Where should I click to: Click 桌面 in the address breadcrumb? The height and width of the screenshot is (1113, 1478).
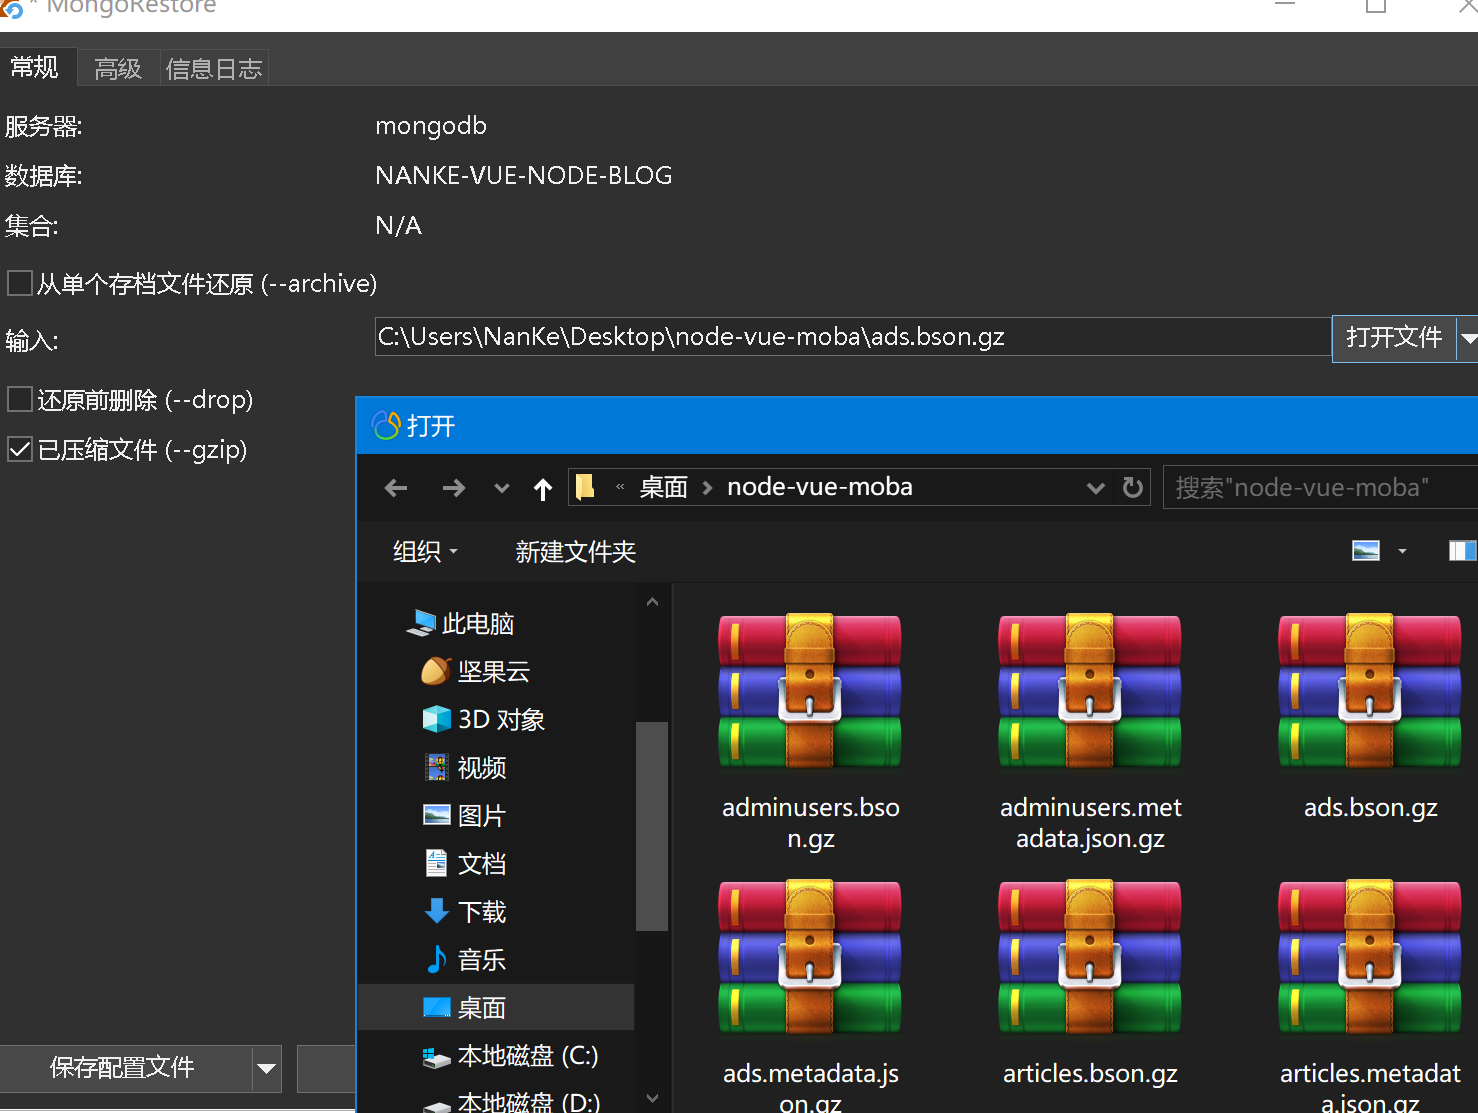point(664,487)
